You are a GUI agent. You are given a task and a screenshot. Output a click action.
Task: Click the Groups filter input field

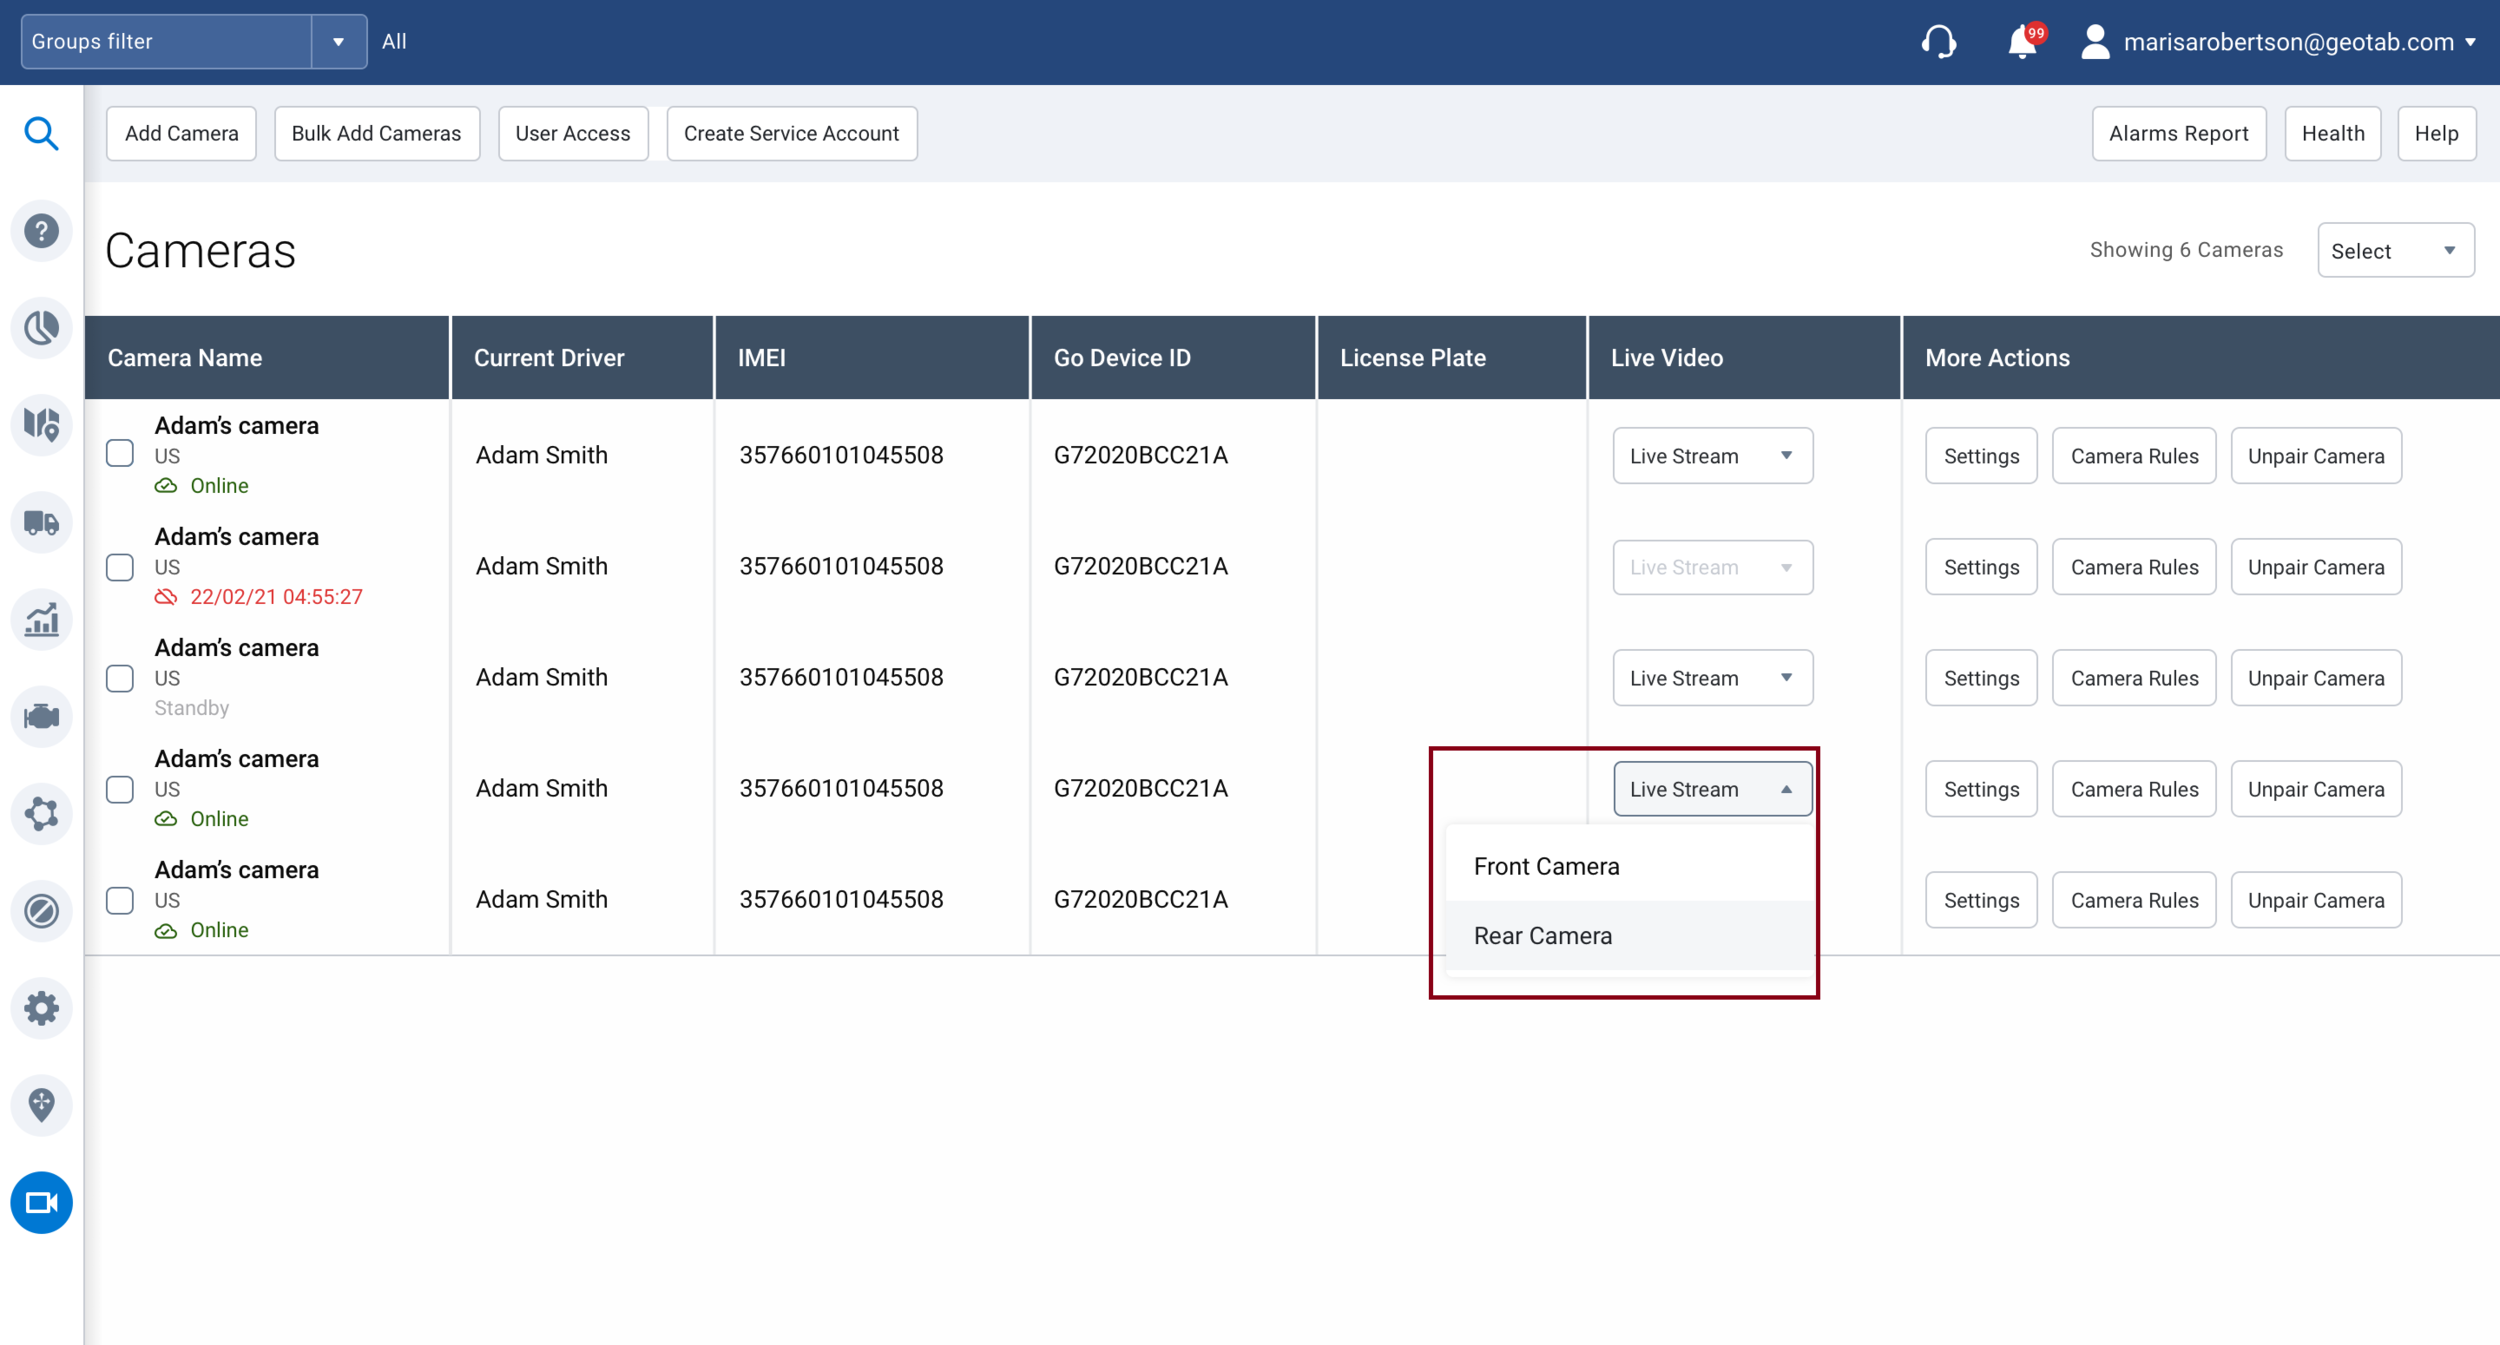click(x=166, y=42)
